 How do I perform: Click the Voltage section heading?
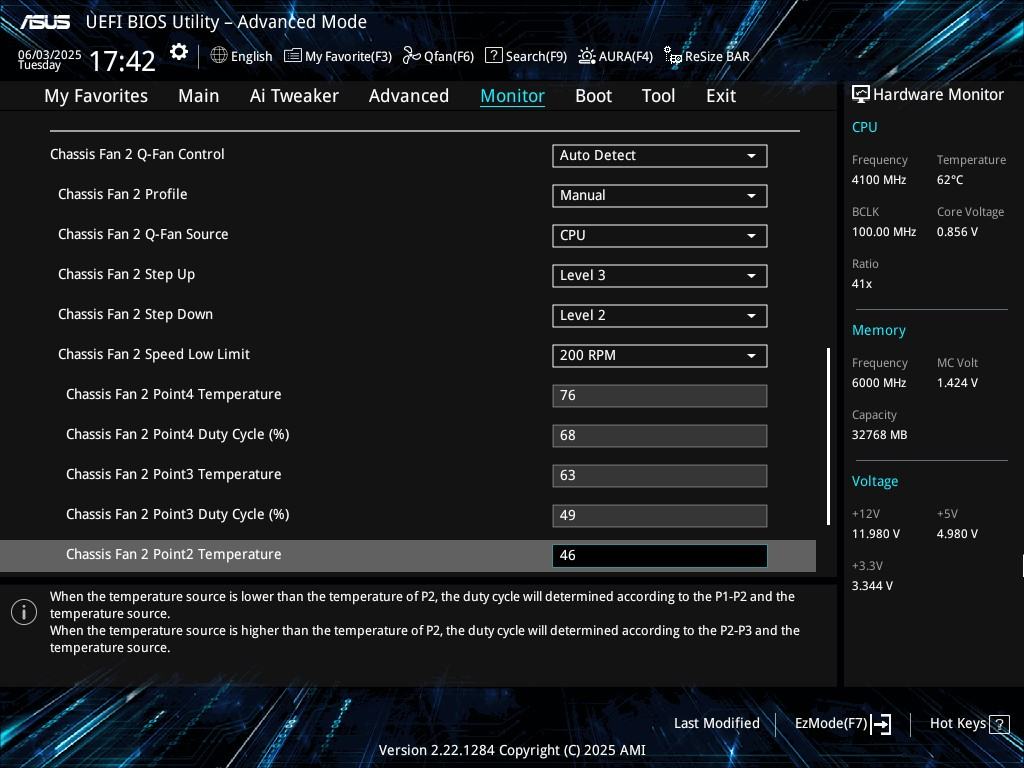(874, 481)
